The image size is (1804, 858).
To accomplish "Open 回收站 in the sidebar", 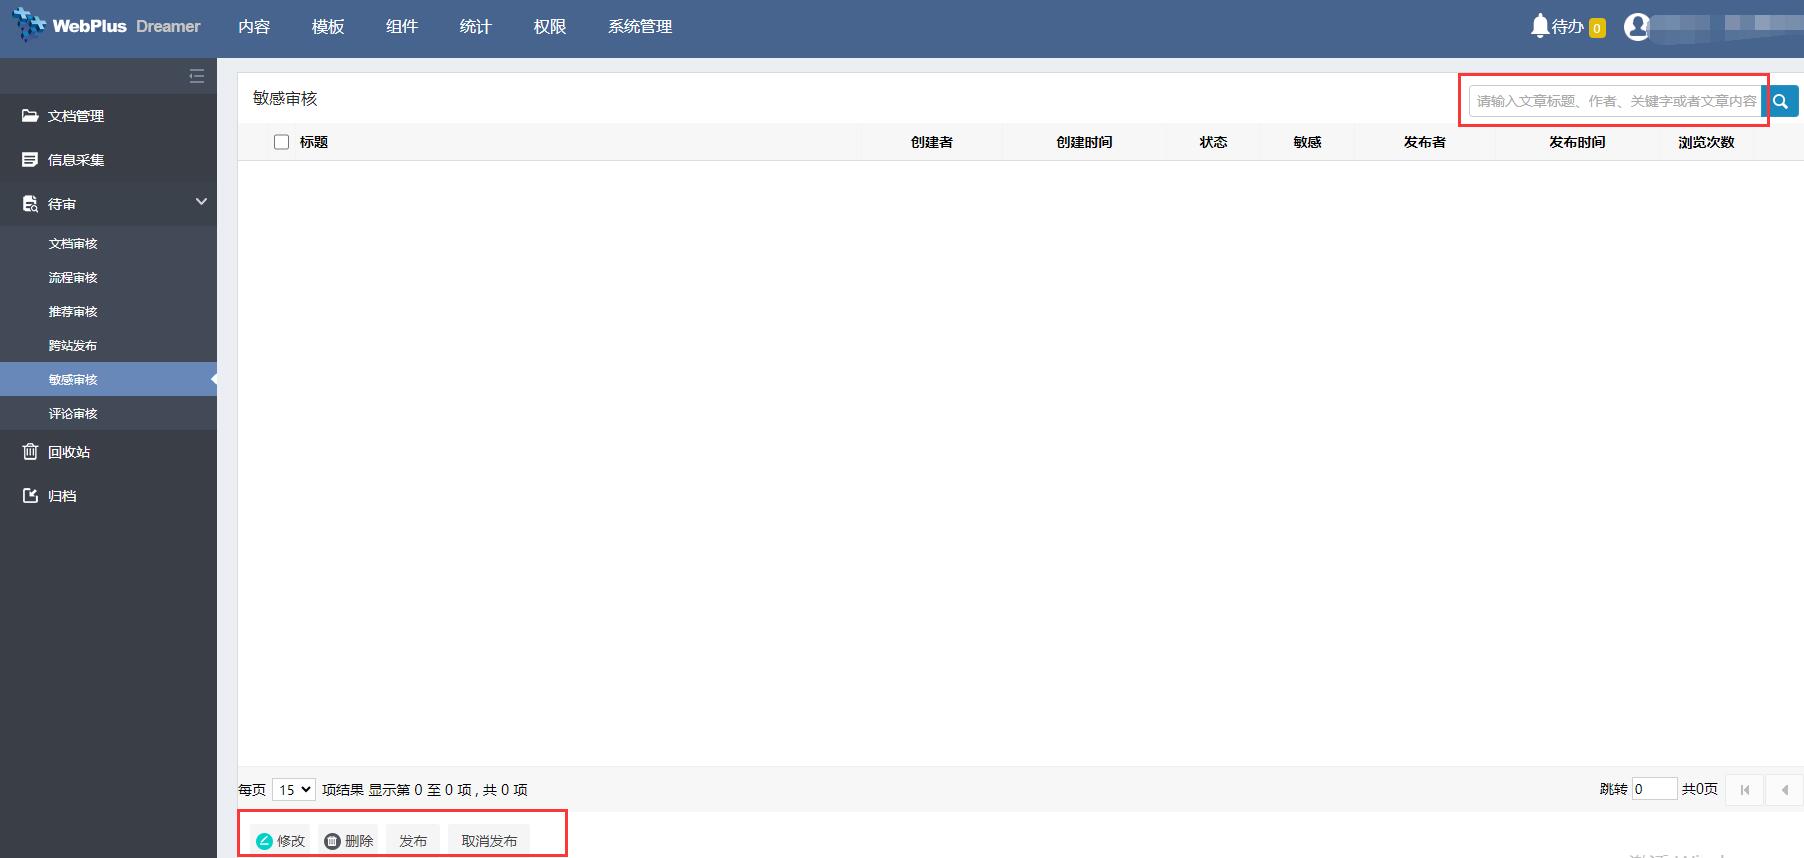I will [x=108, y=452].
